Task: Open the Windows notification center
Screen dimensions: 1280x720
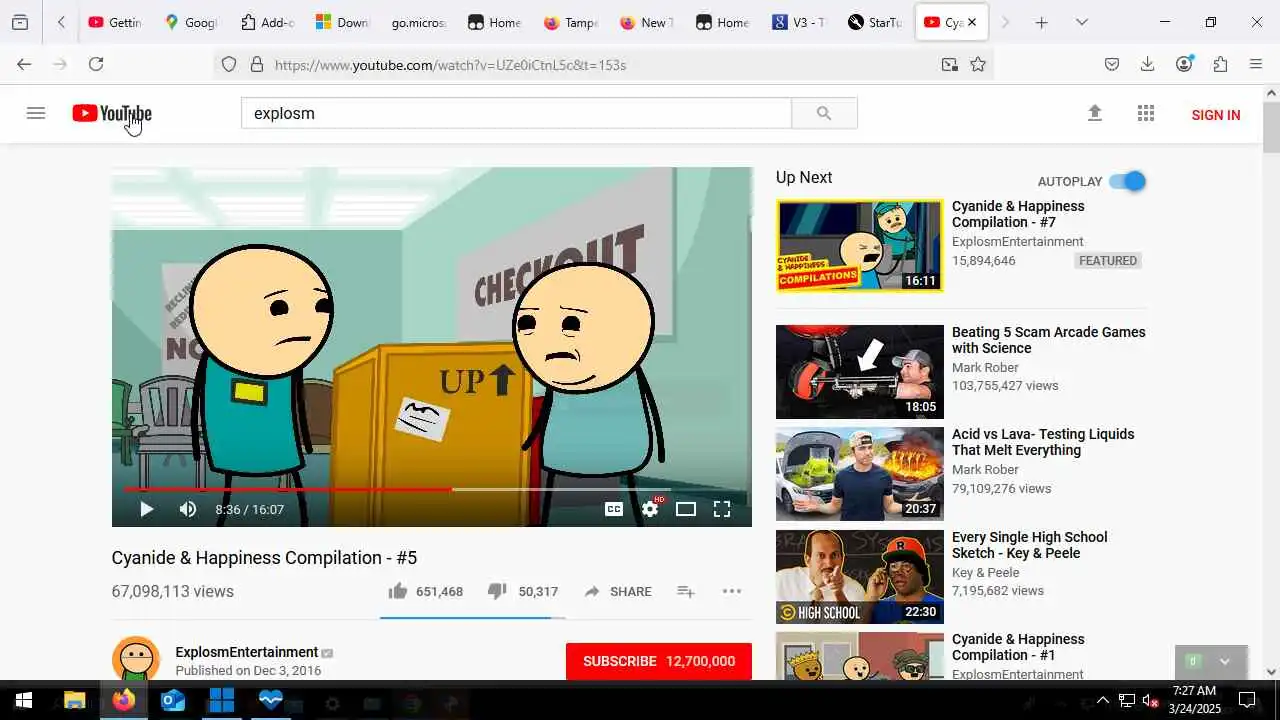Action: coord(1247,699)
